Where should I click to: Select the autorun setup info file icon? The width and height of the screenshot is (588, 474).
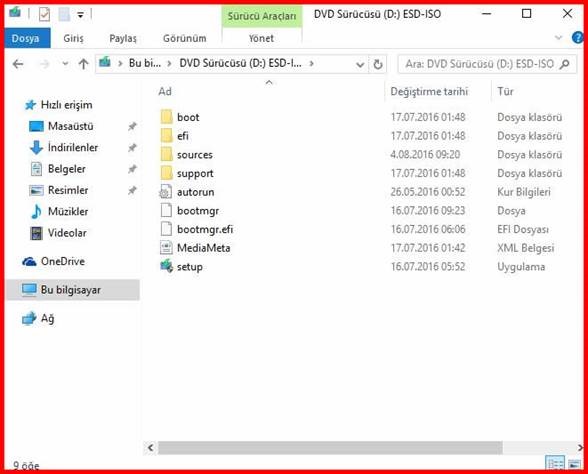coord(166,192)
